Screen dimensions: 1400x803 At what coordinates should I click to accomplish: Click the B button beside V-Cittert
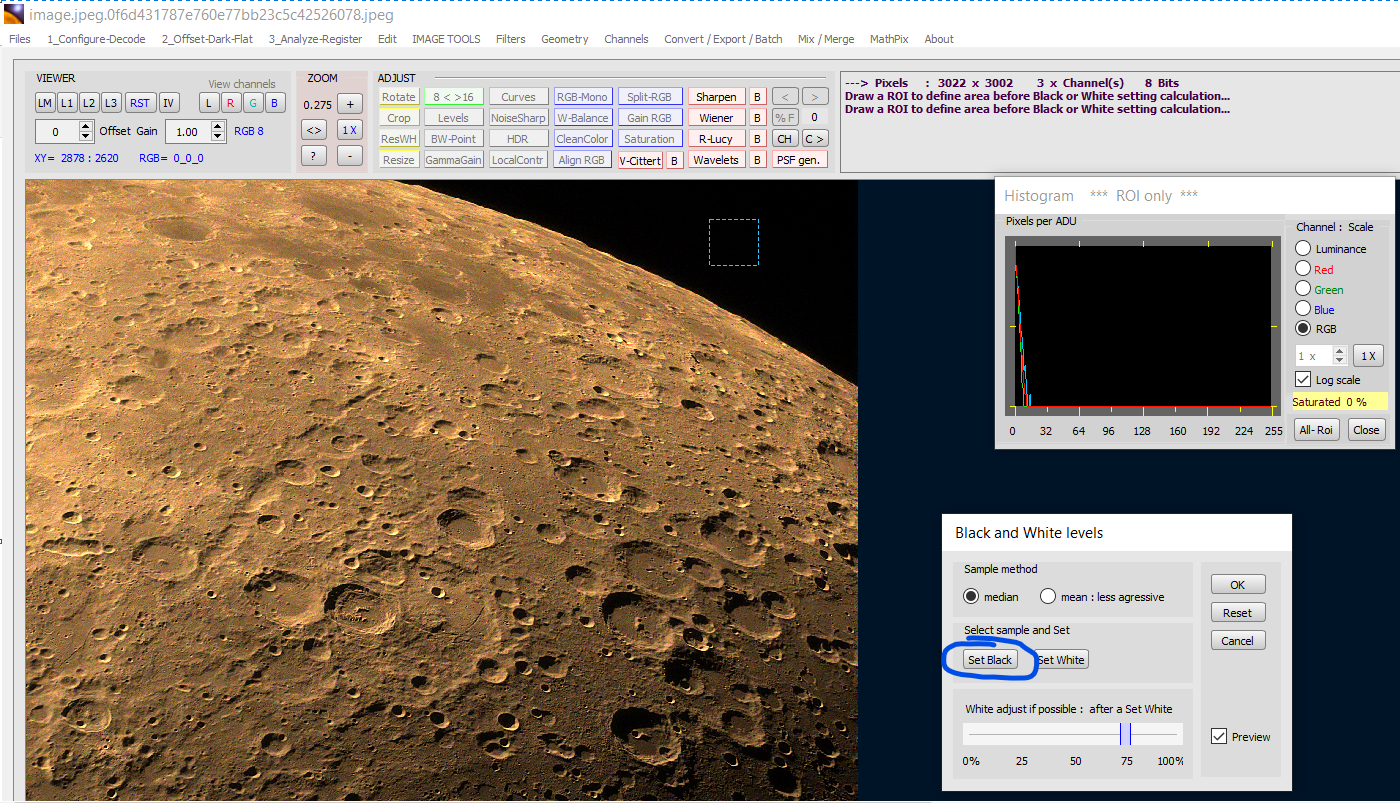(x=675, y=160)
